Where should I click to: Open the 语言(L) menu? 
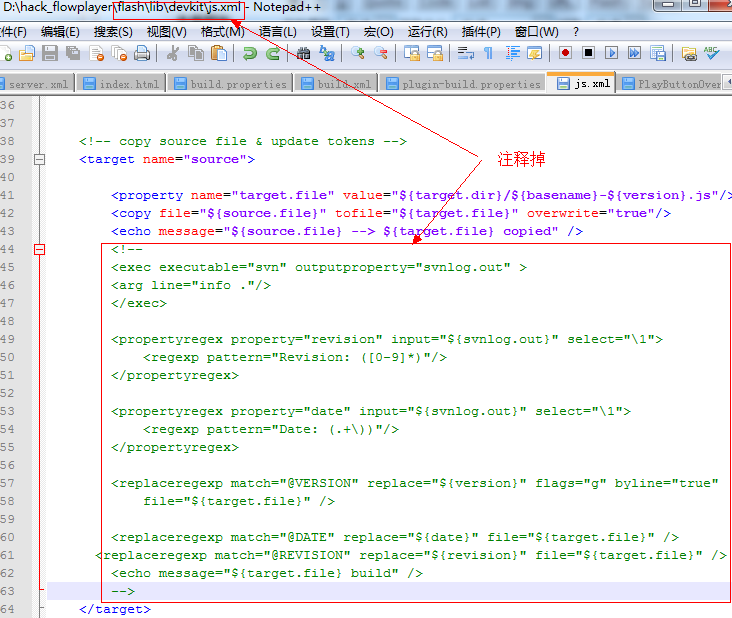[x=277, y=32]
